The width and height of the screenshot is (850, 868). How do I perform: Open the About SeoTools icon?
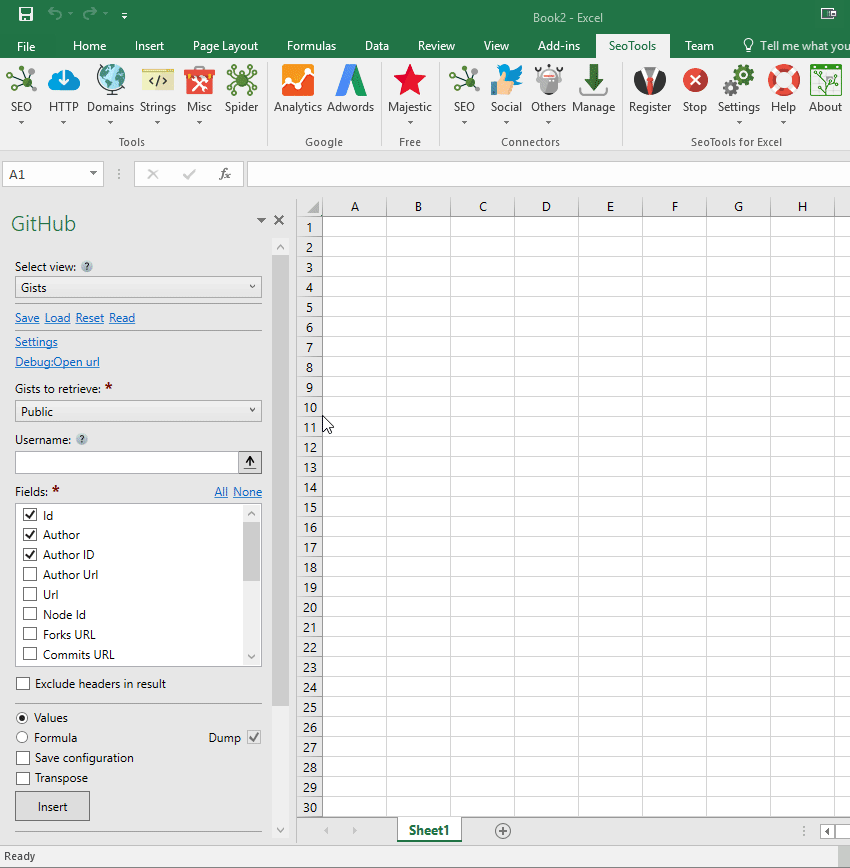pos(825,80)
